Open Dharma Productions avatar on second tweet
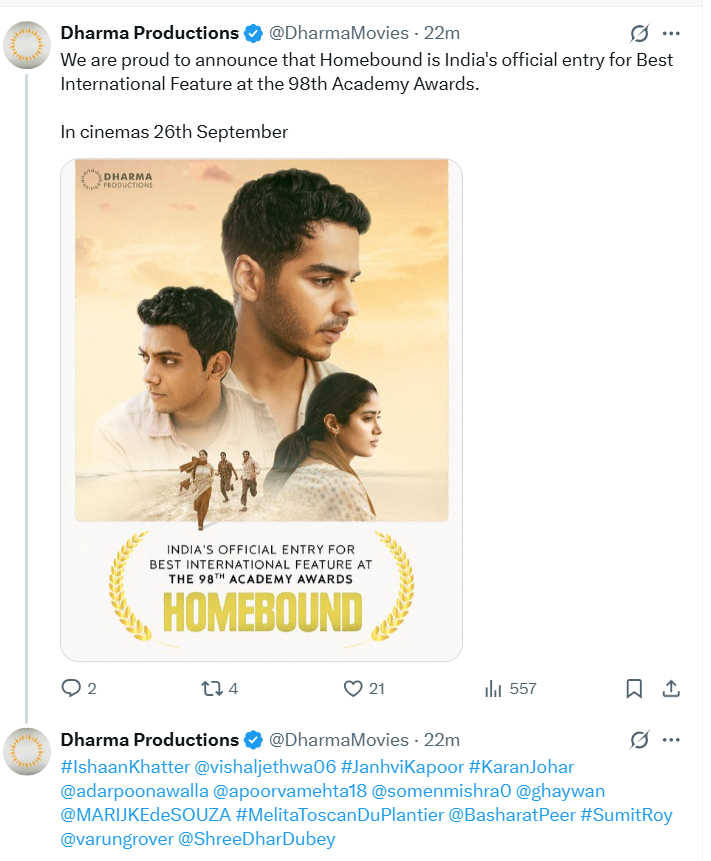 point(29,752)
